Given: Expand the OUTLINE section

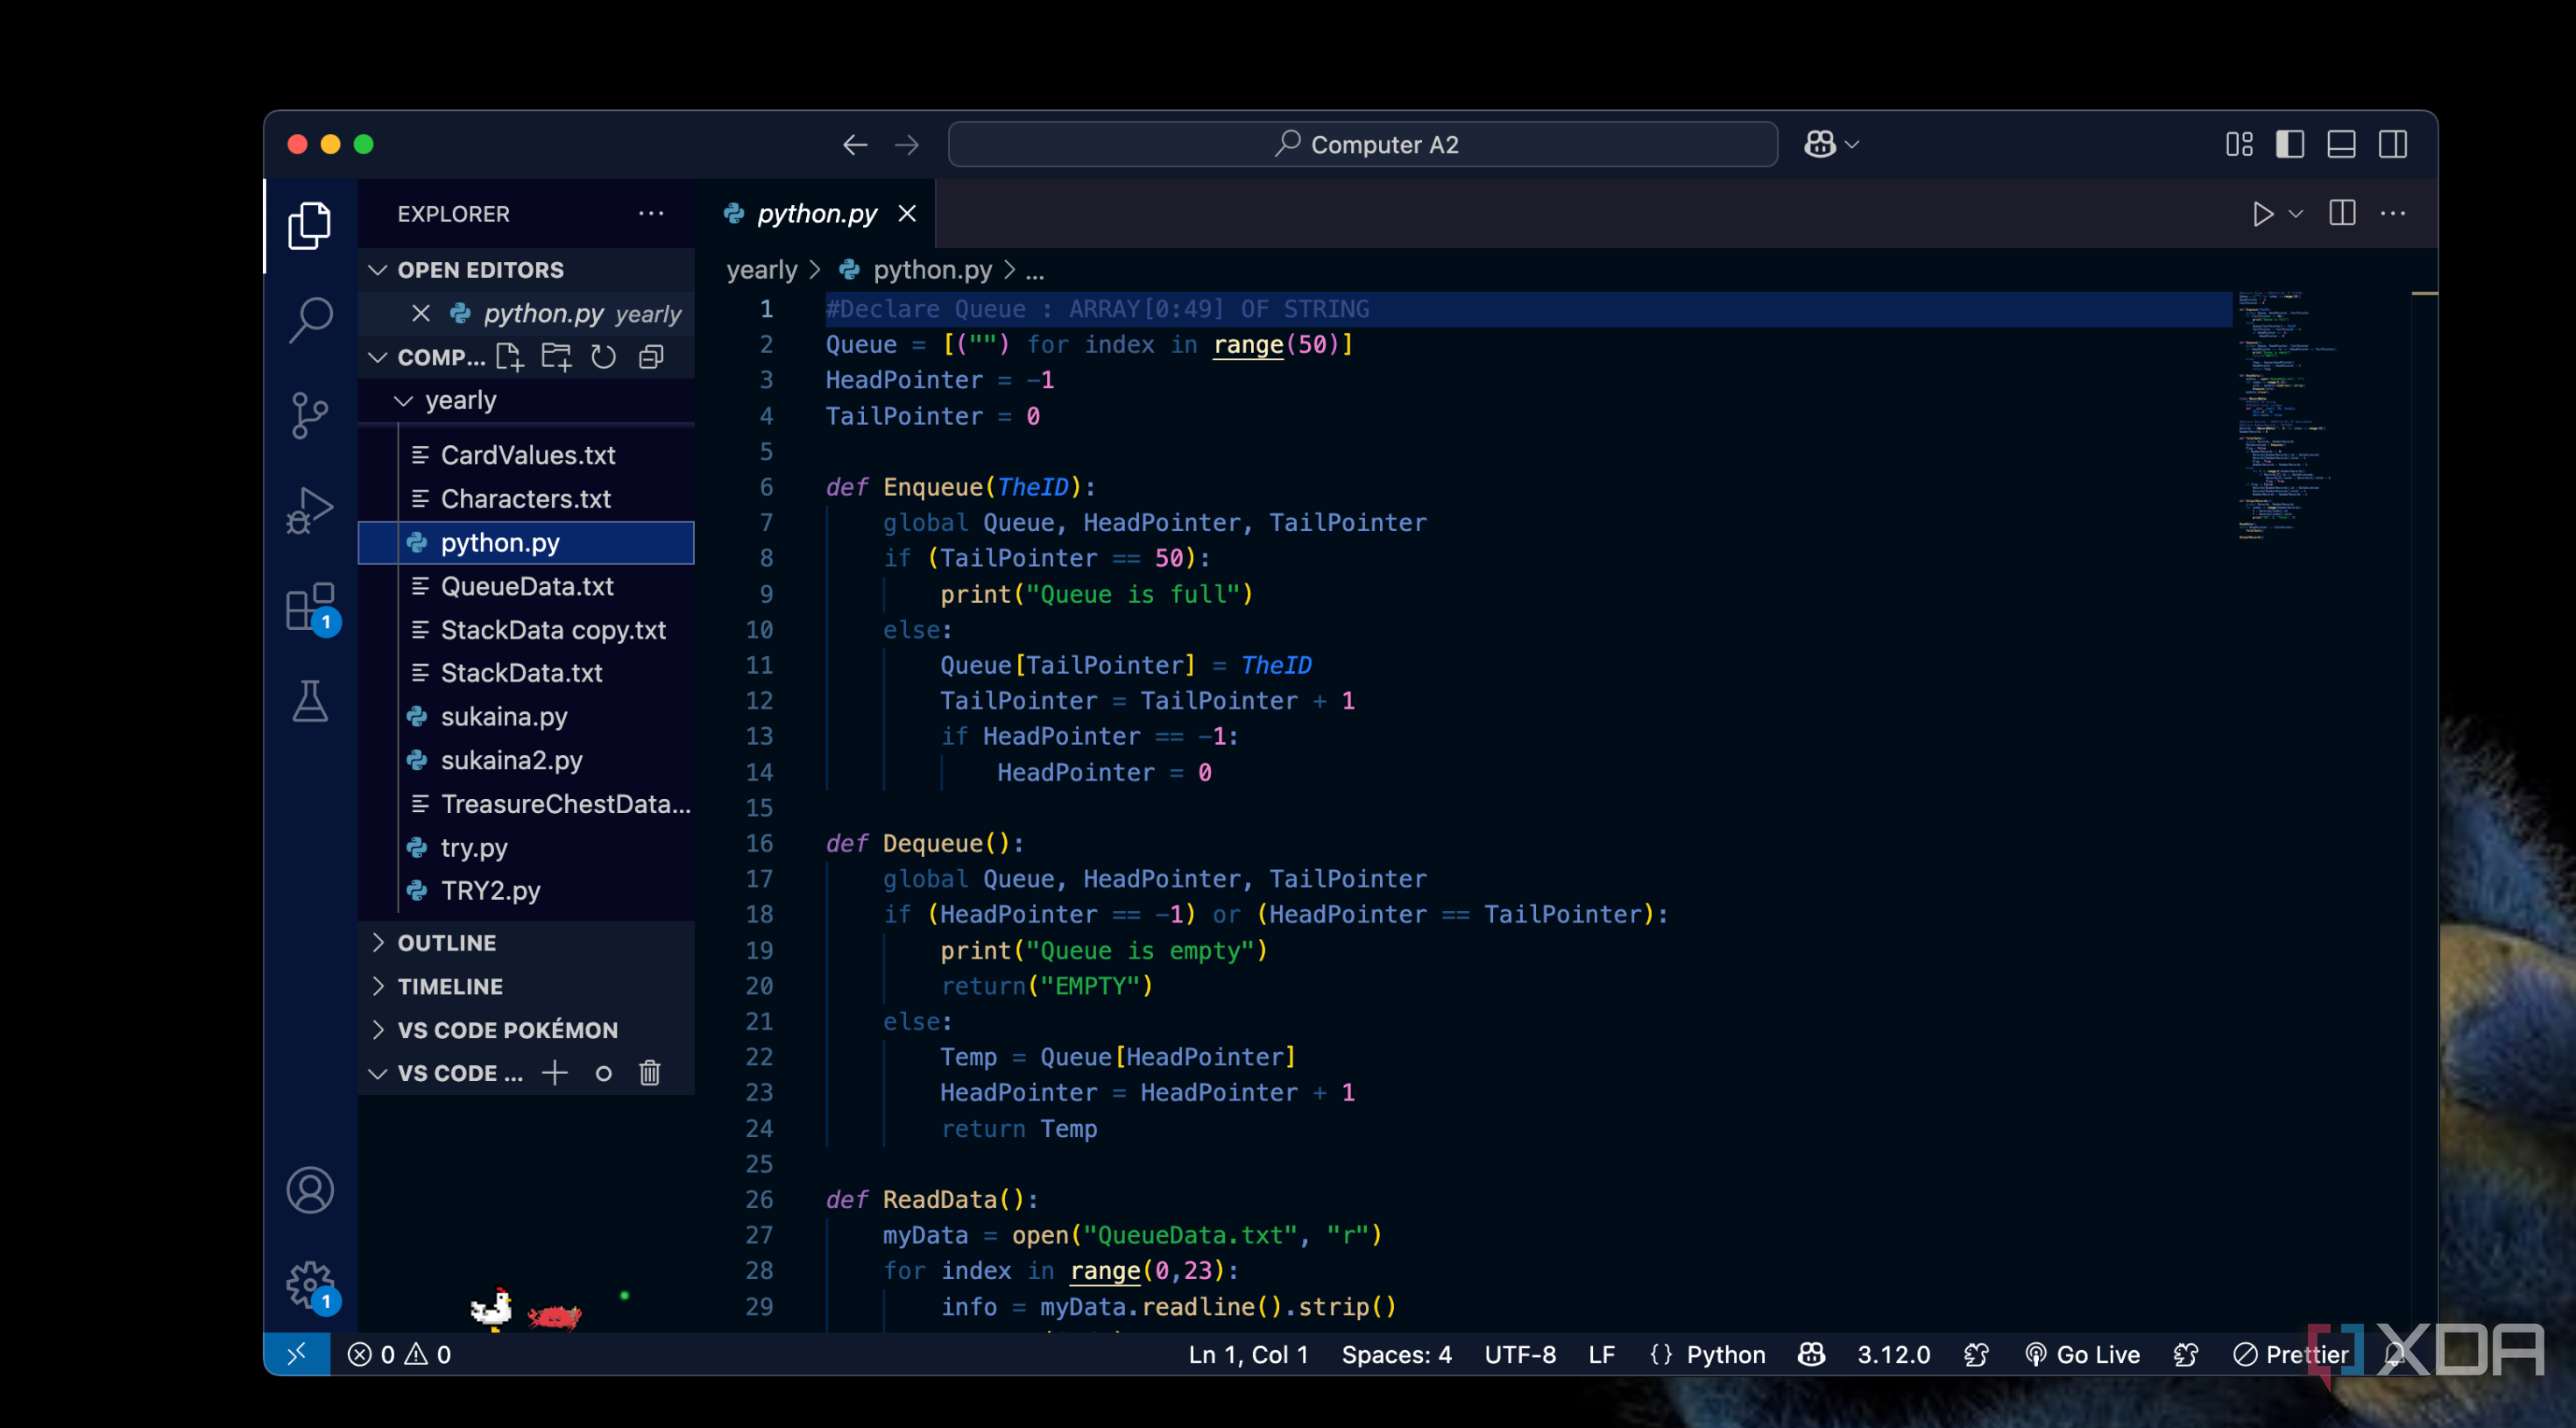Looking at the screenshot, I should 446,943.
